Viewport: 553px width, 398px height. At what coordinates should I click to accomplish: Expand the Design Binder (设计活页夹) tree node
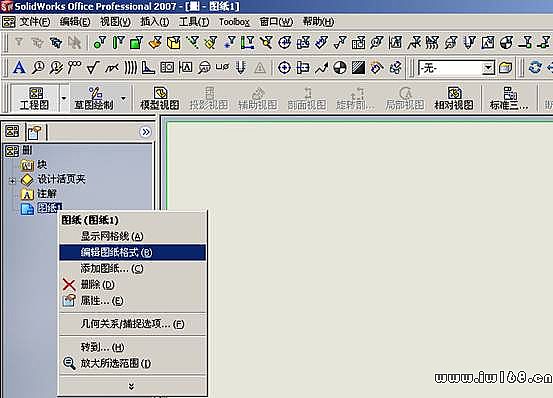click(x=12, y=181)
